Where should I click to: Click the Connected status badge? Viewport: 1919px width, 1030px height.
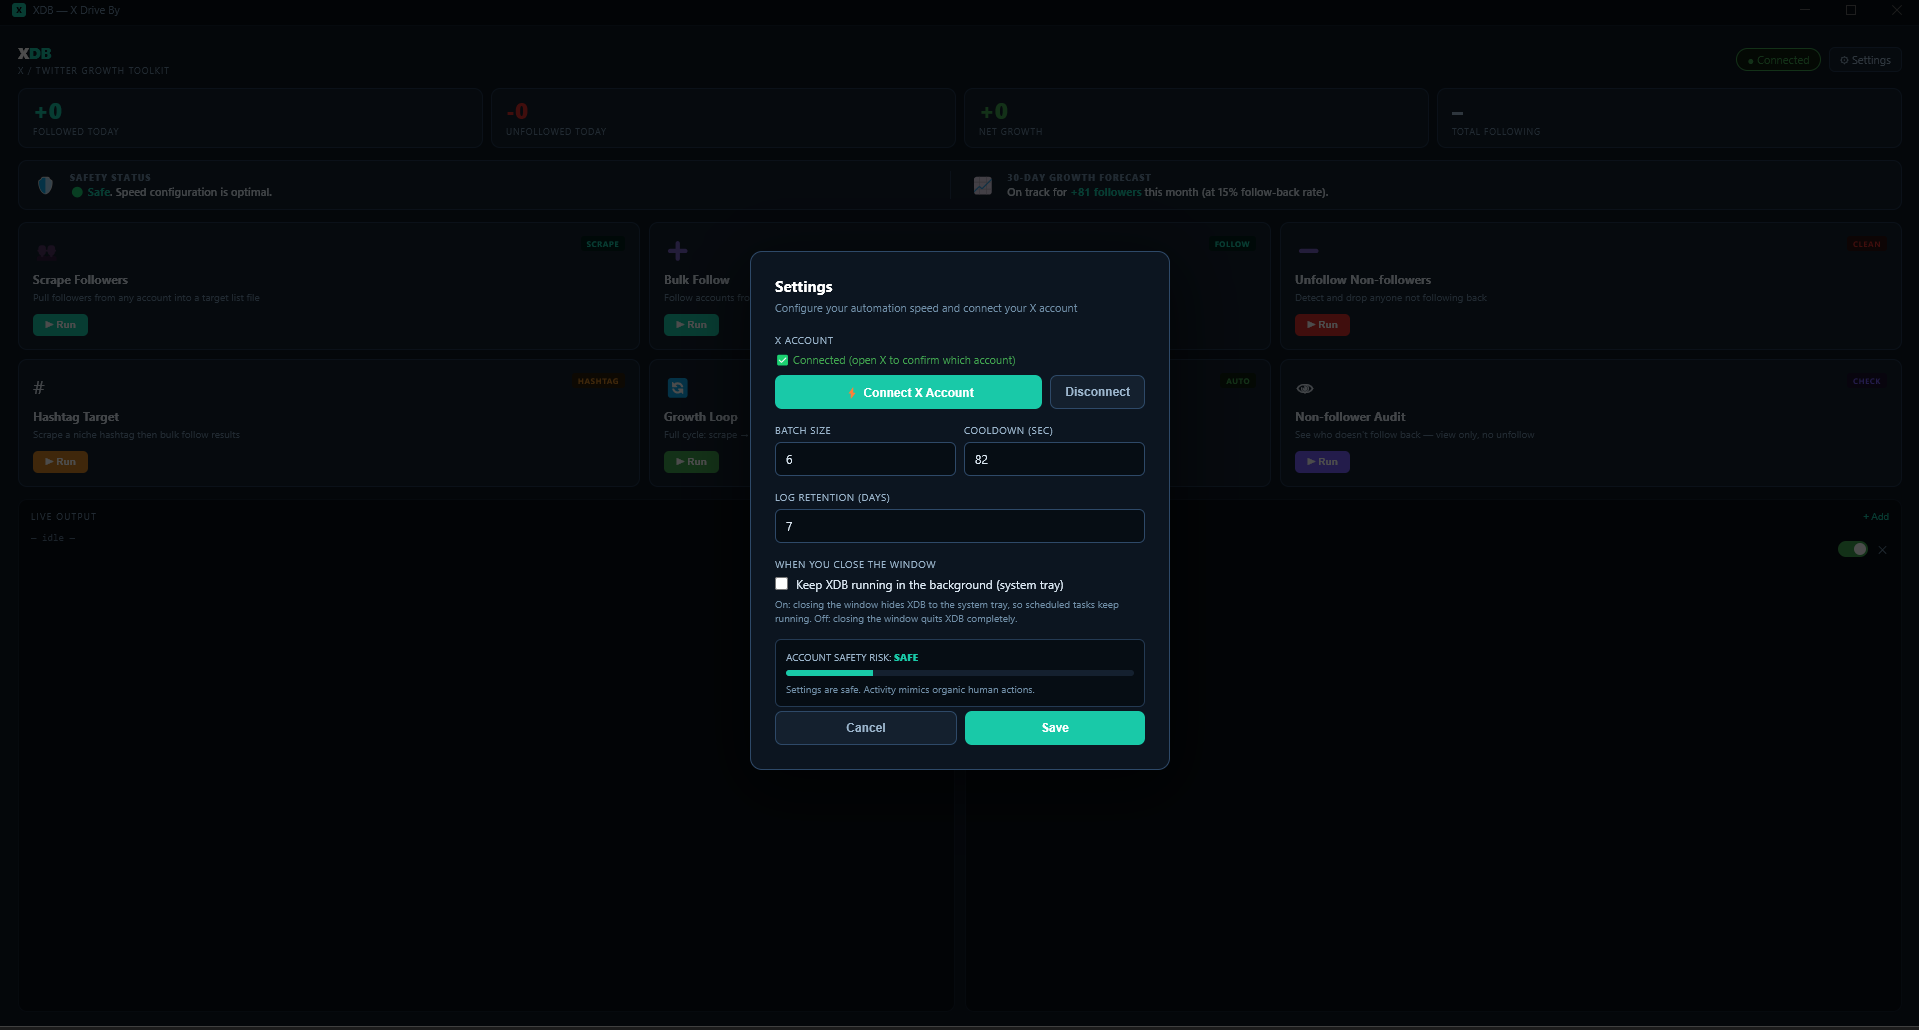click(1778, 60)
